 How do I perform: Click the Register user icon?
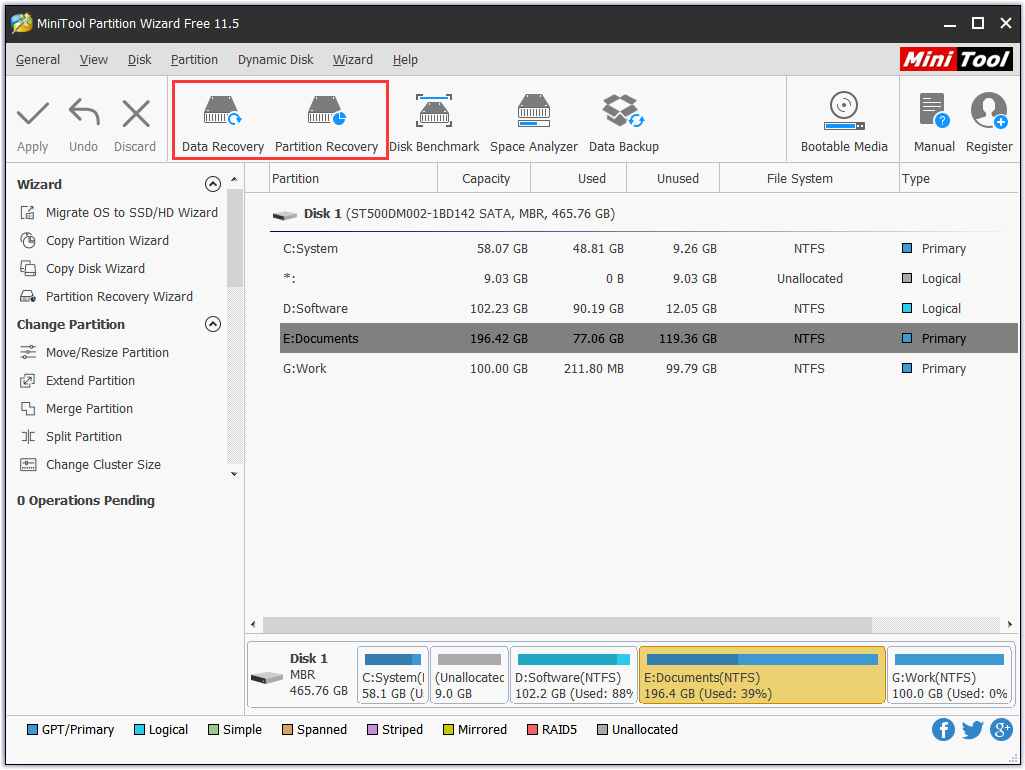click(x=988, y=110)
